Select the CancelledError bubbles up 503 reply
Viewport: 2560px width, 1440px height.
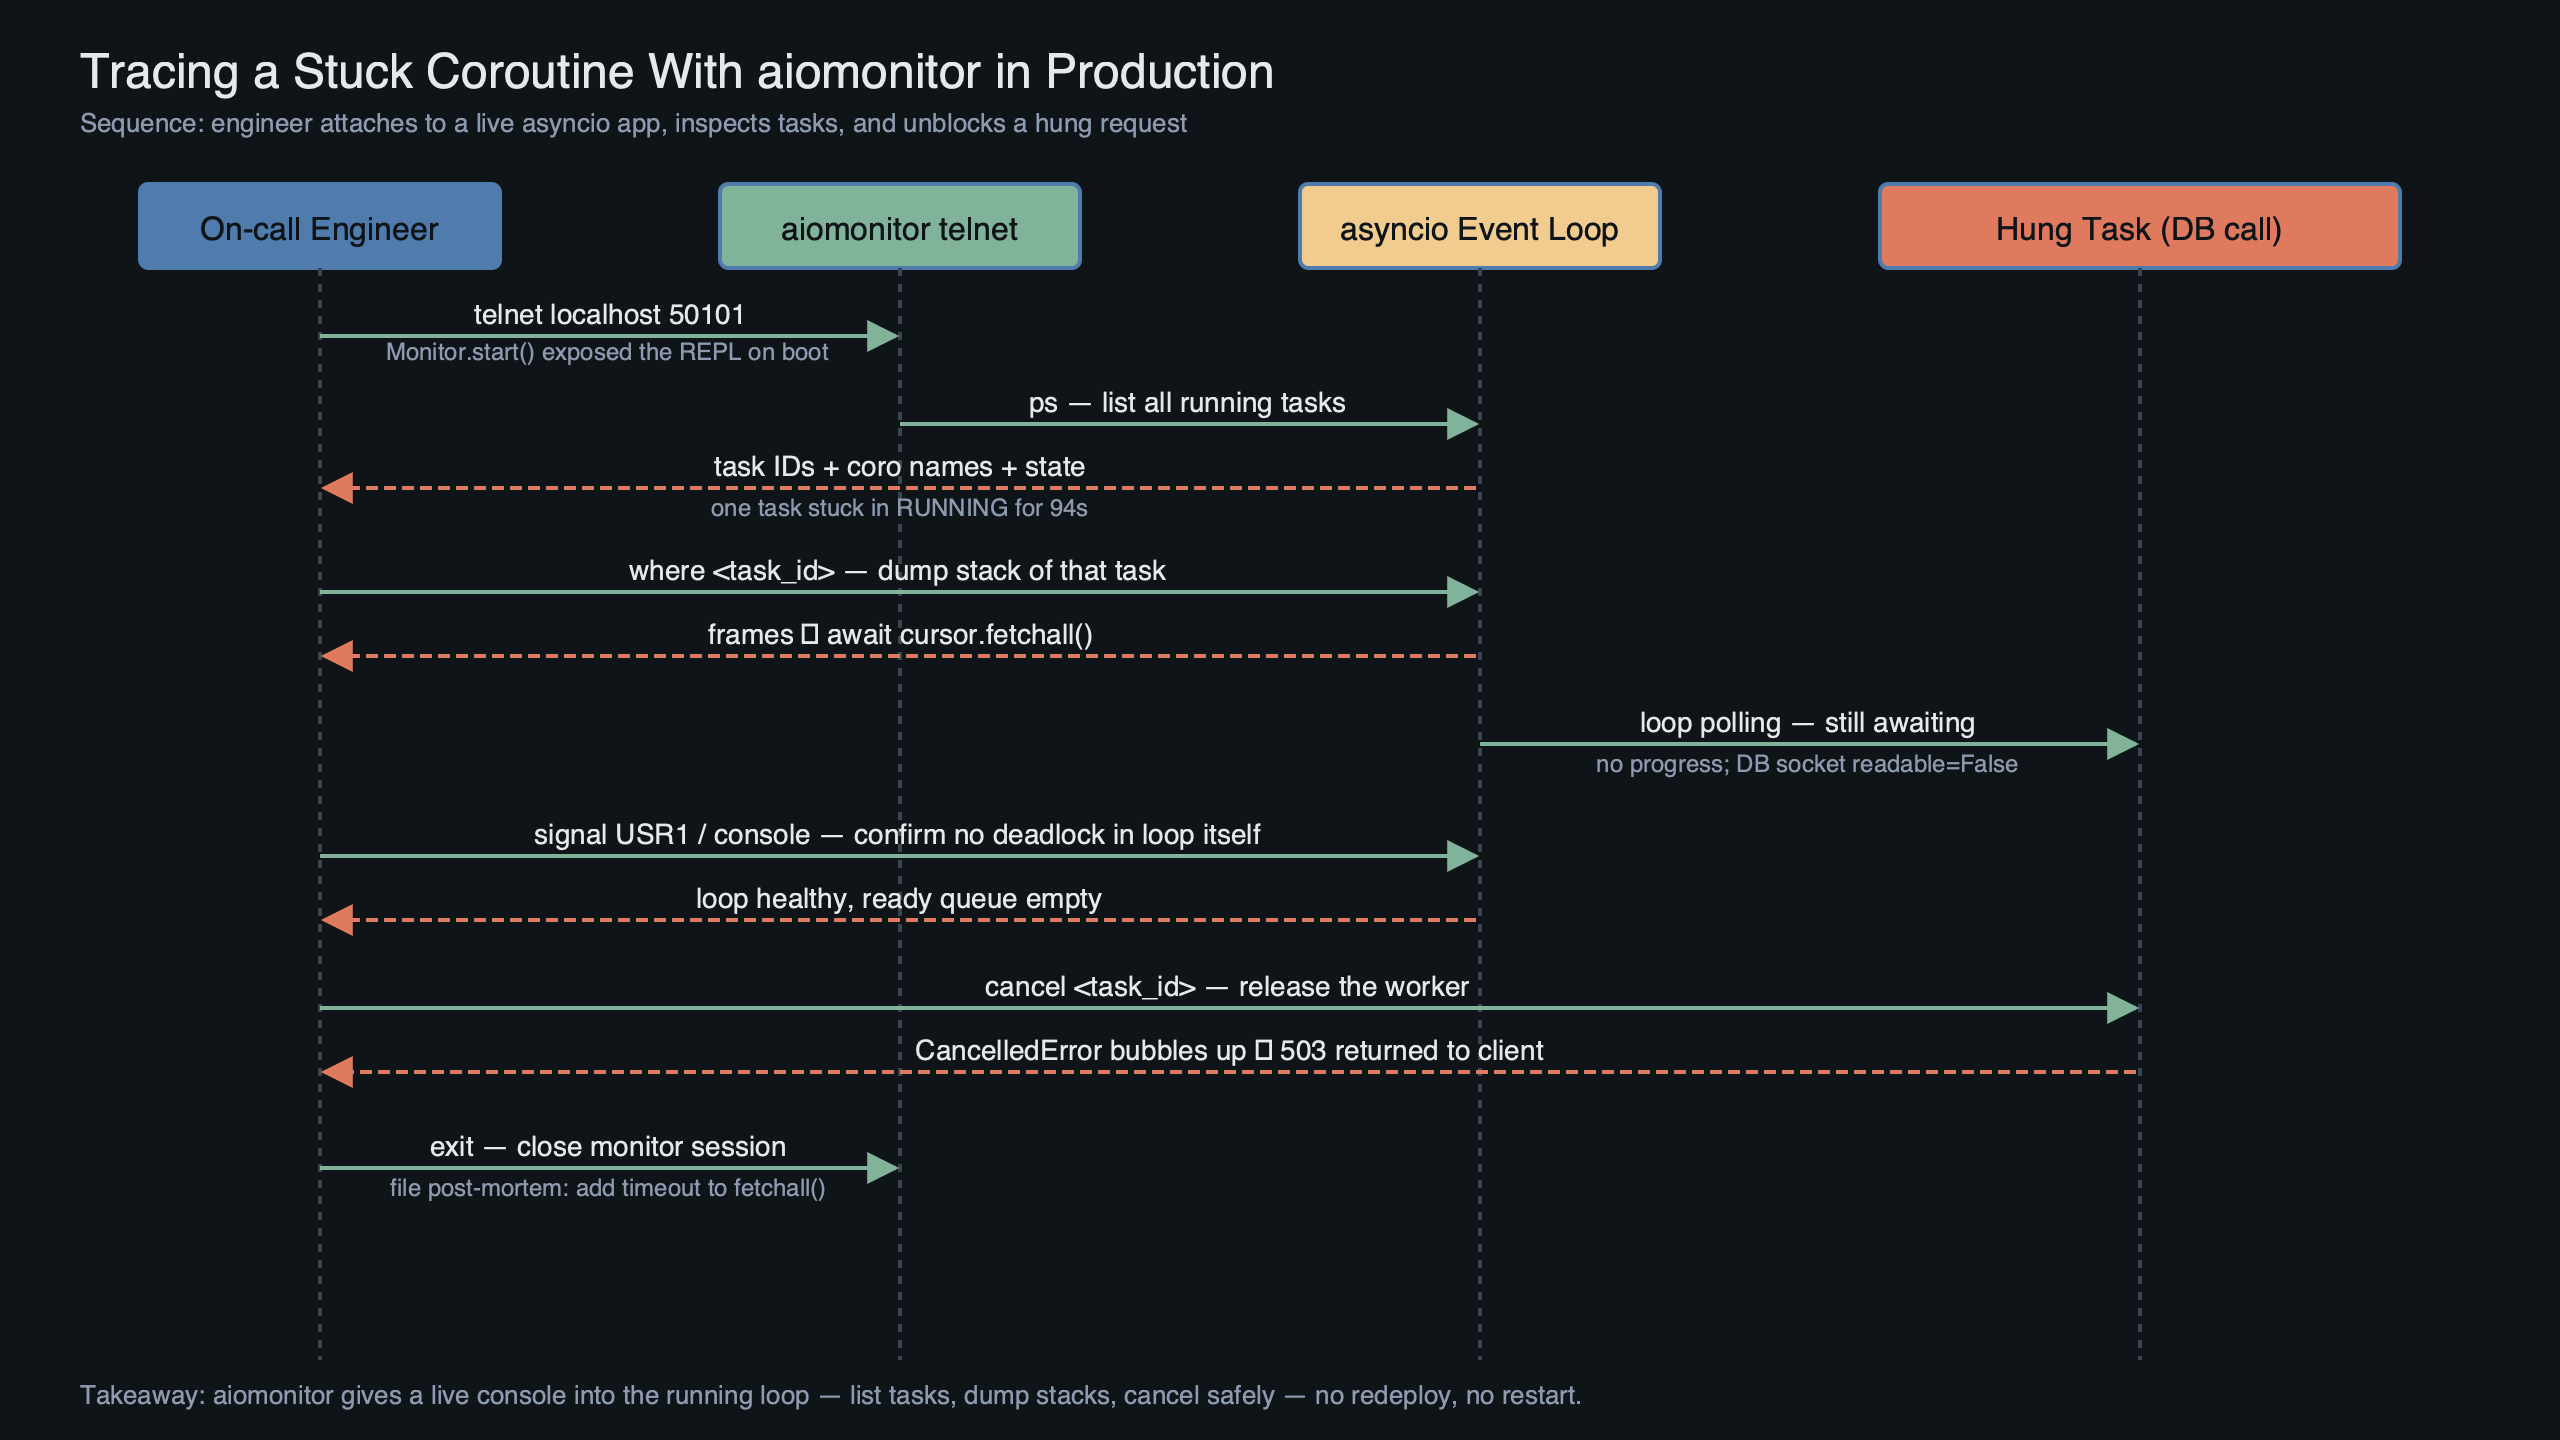click(x=1228, y=1071)
